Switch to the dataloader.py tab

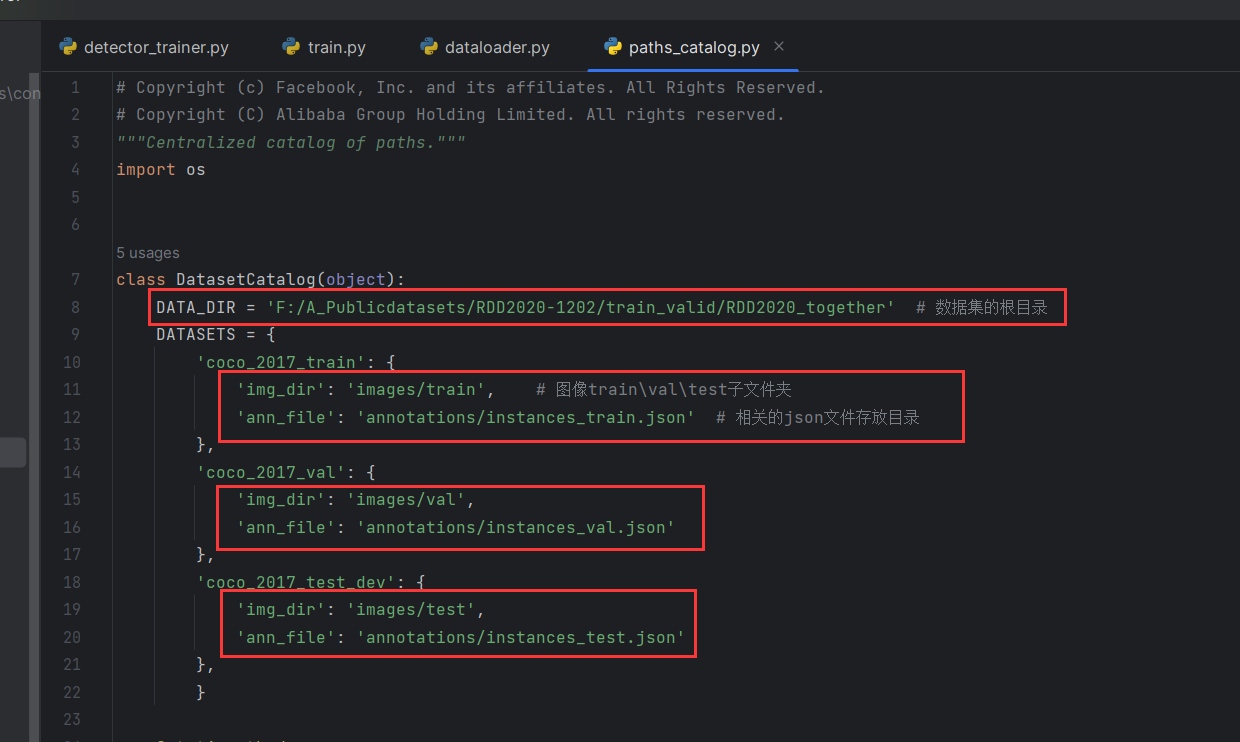(484, 47)
